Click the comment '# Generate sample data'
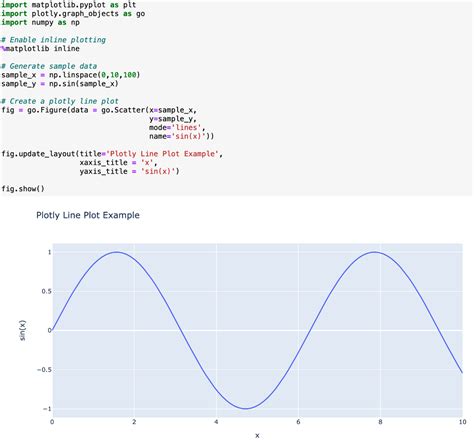Image resolution: width=474 pixels, height=443 pixels. pos(49,66)
